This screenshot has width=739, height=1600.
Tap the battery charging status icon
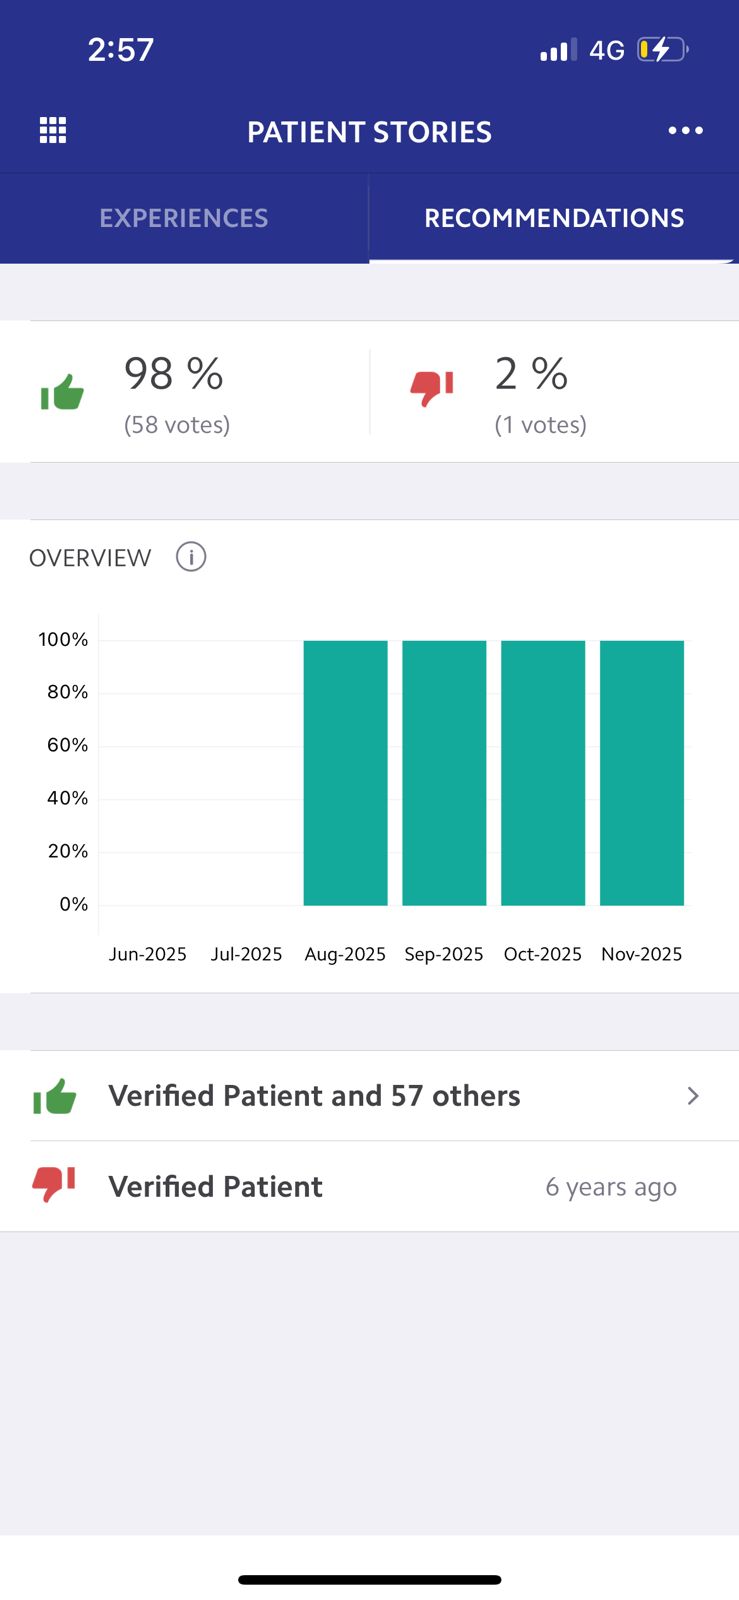pyautogui.click(x=663, y=49)
